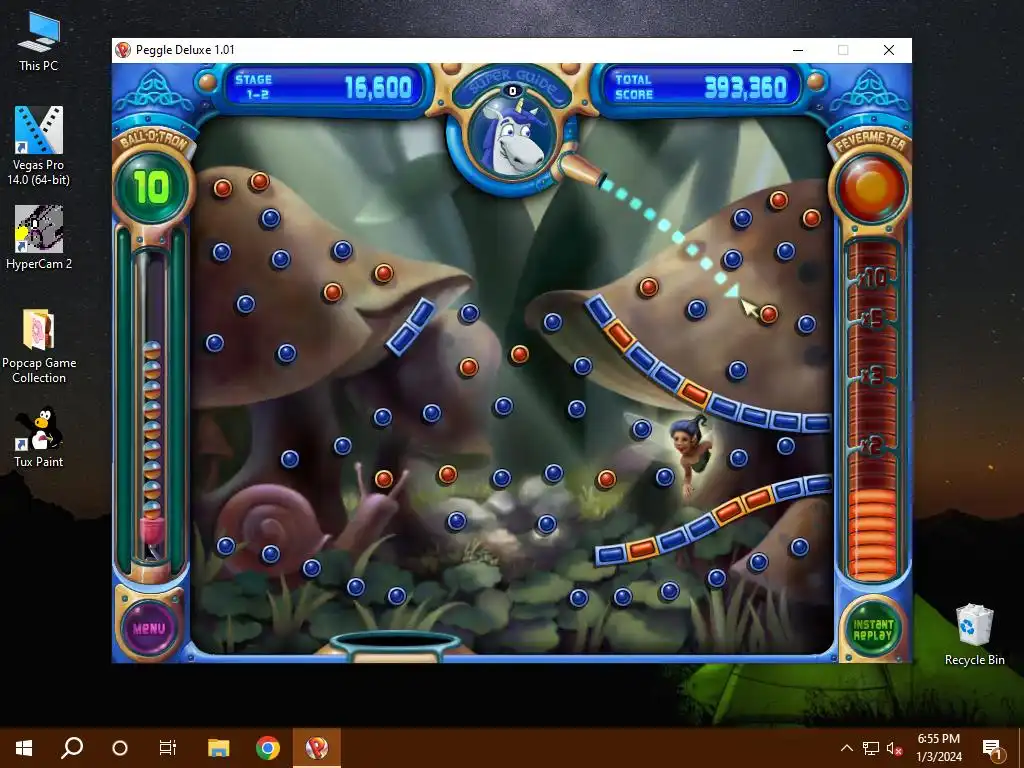Open Google Chrome from taskbar
Screen dimensions: 1024x768
coord(268,748)
